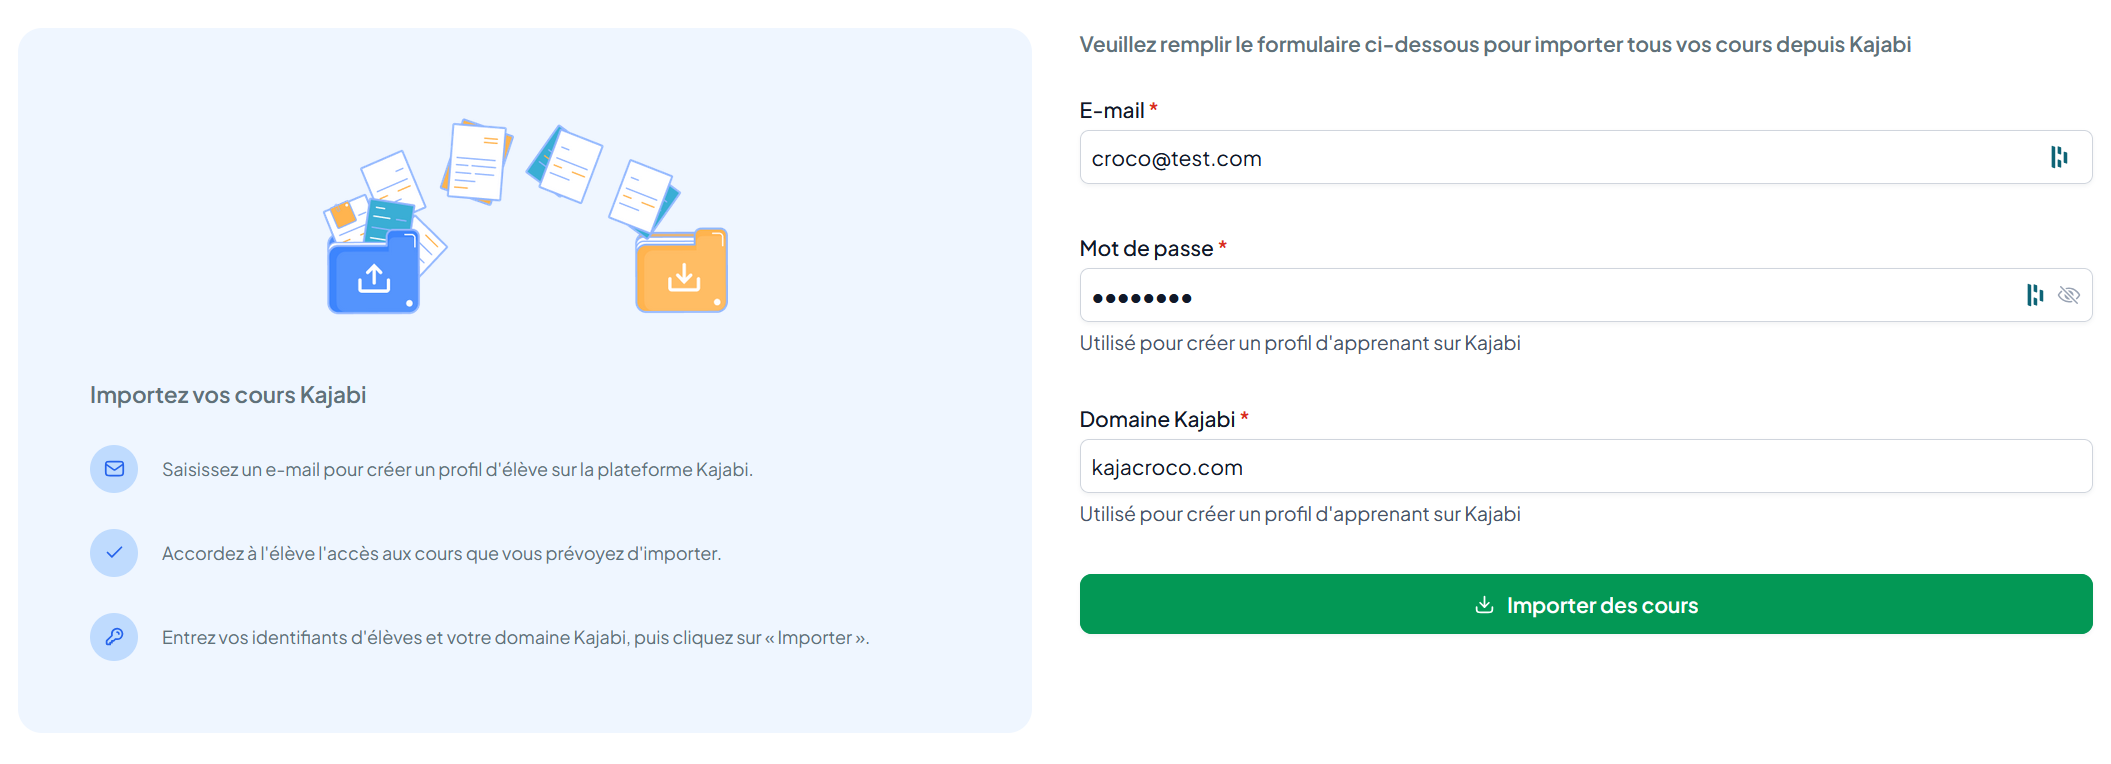Click the Importer des cours button
Screen dimensions: 2111x764
tap(1586, 604)
